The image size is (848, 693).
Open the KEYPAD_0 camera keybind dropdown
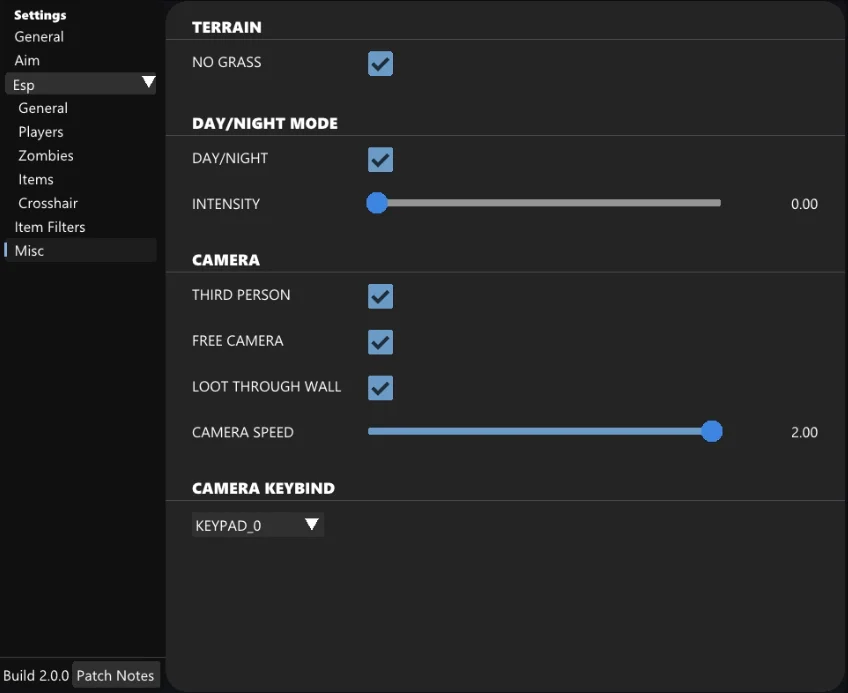tap(258, 525)
